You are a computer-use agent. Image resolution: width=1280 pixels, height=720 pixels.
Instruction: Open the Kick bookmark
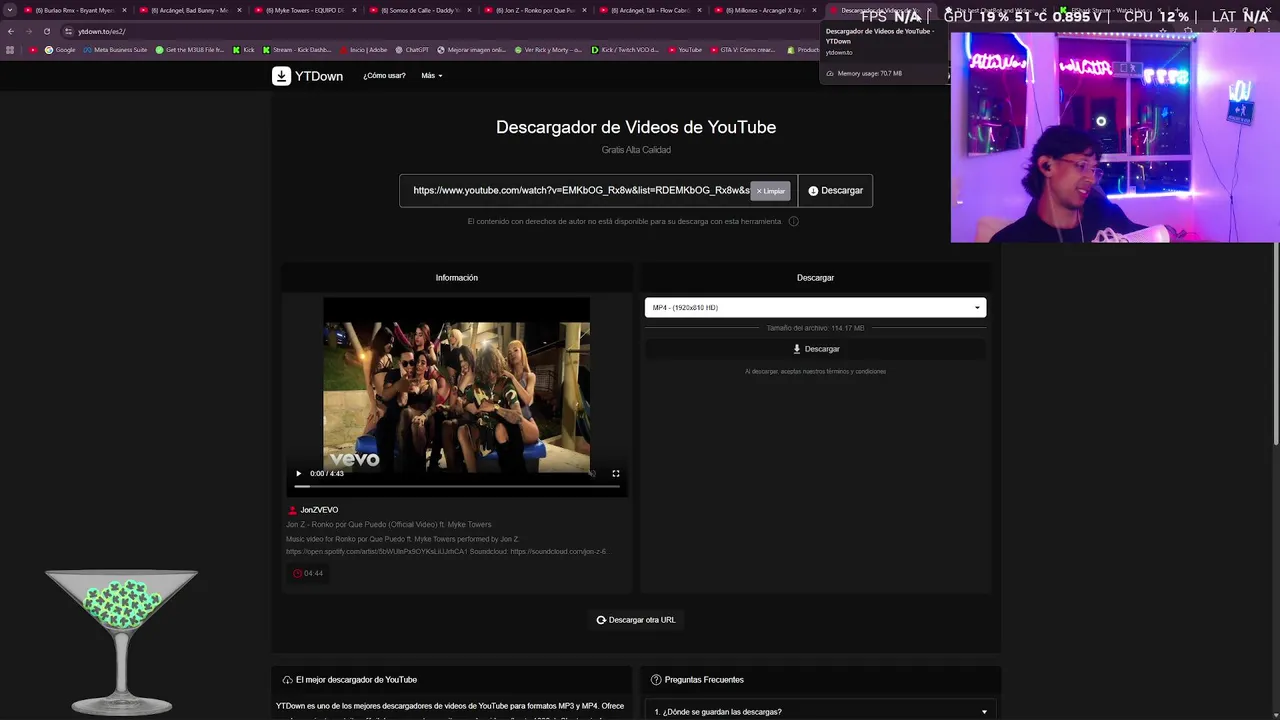[244, 50]
